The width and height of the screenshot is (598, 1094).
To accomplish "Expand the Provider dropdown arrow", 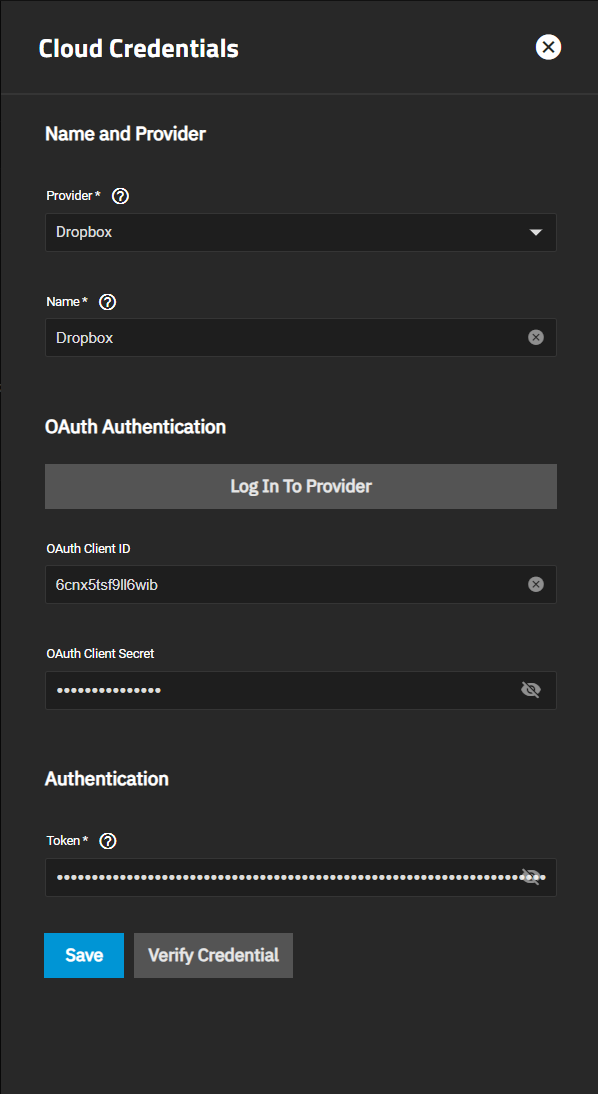I will click(536, 232).
